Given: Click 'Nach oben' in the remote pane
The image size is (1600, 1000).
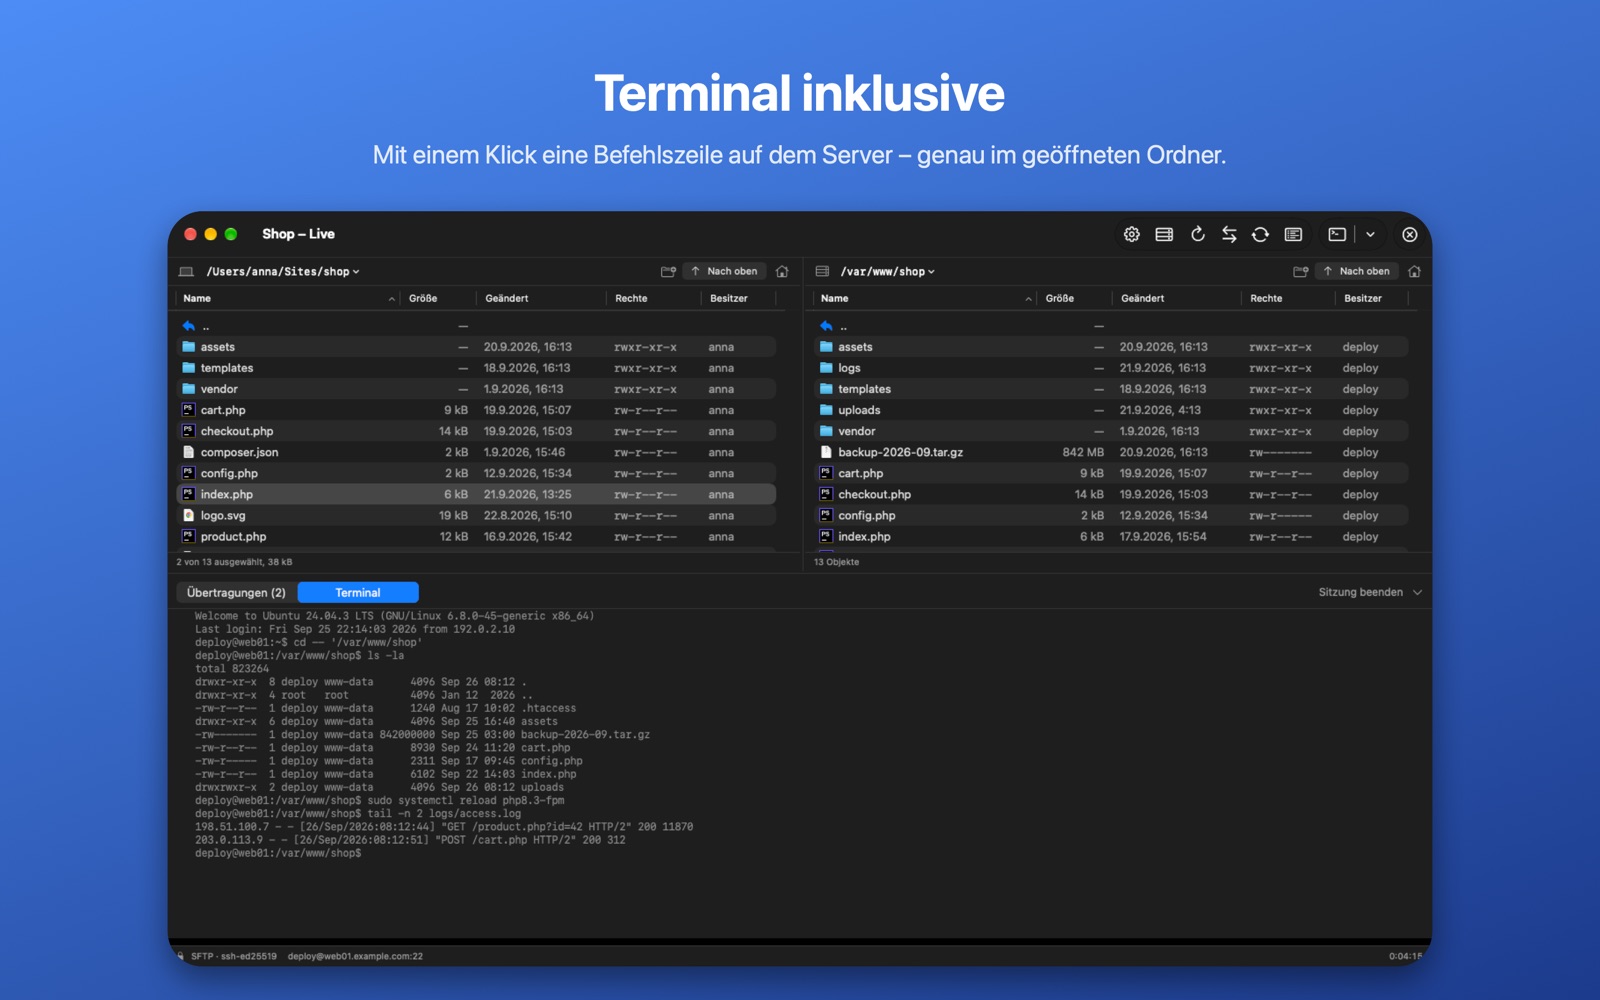Looking at the screenshot, I should [x=1356, y=271].
